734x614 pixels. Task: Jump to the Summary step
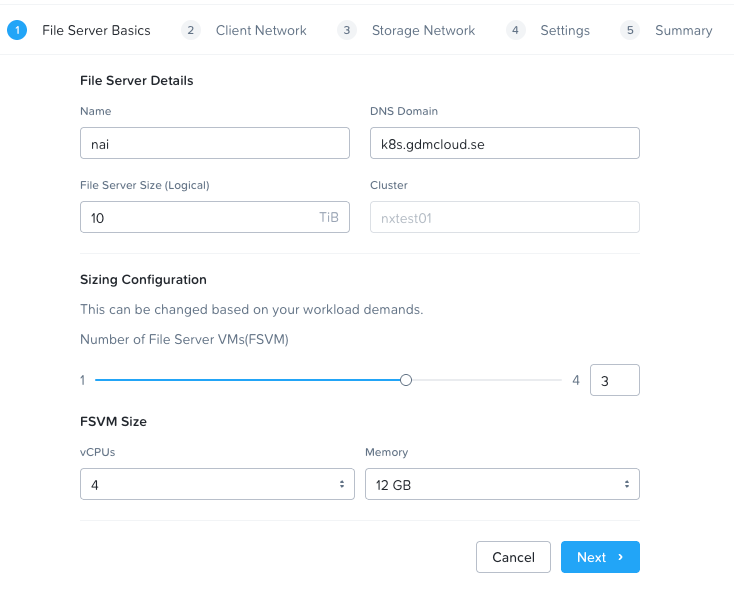(x=683, y=30)
